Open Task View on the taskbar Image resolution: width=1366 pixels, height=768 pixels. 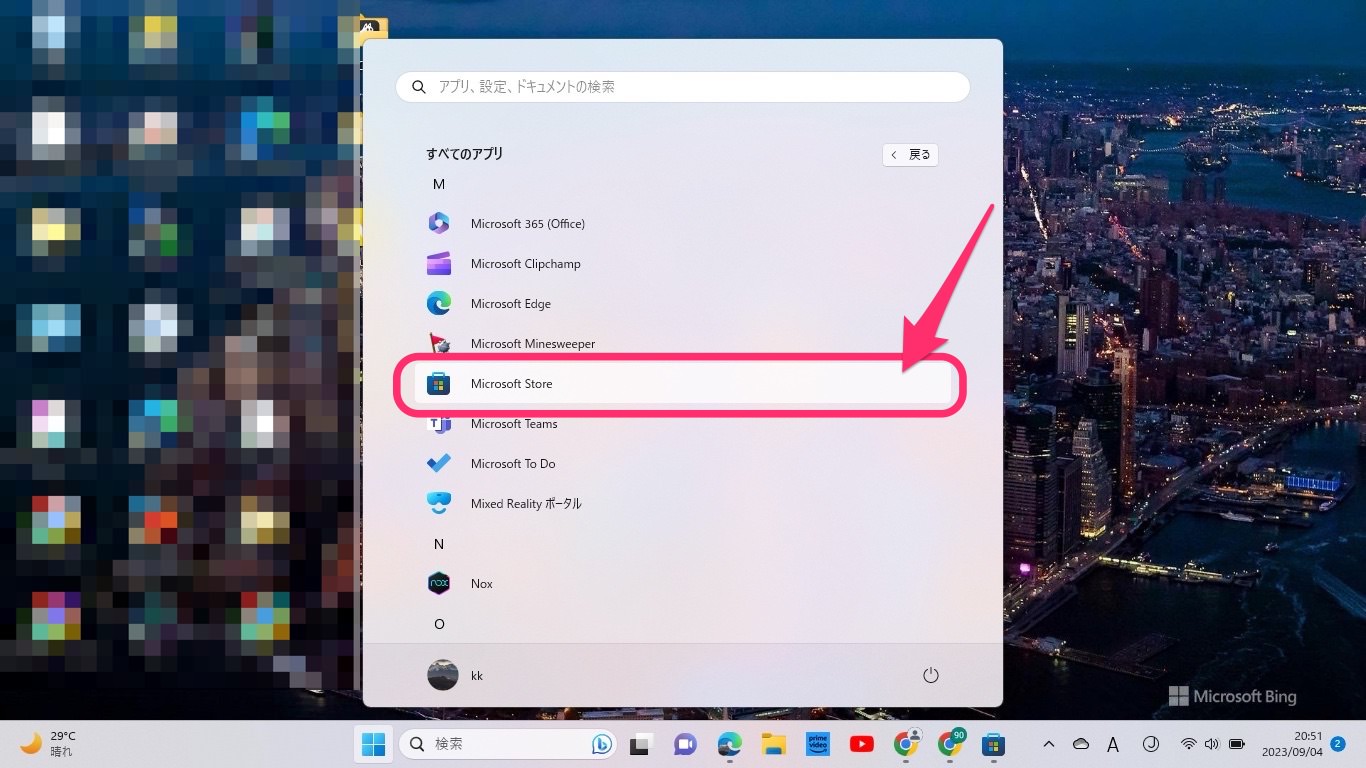641,744
